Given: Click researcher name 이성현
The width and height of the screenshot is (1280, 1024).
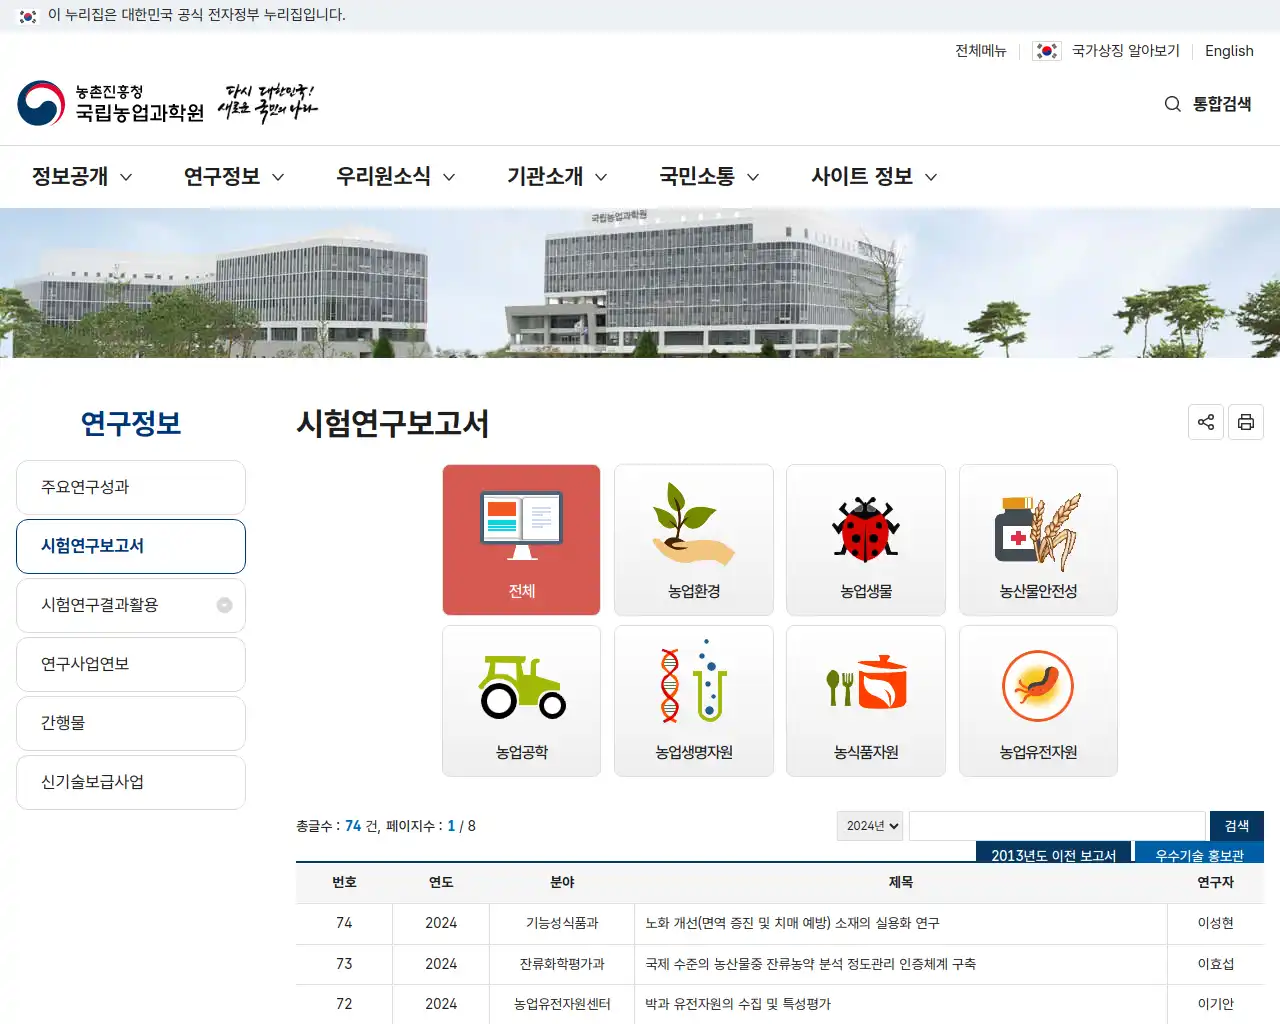Looking at the screenshot, I should click(1216, 923).
